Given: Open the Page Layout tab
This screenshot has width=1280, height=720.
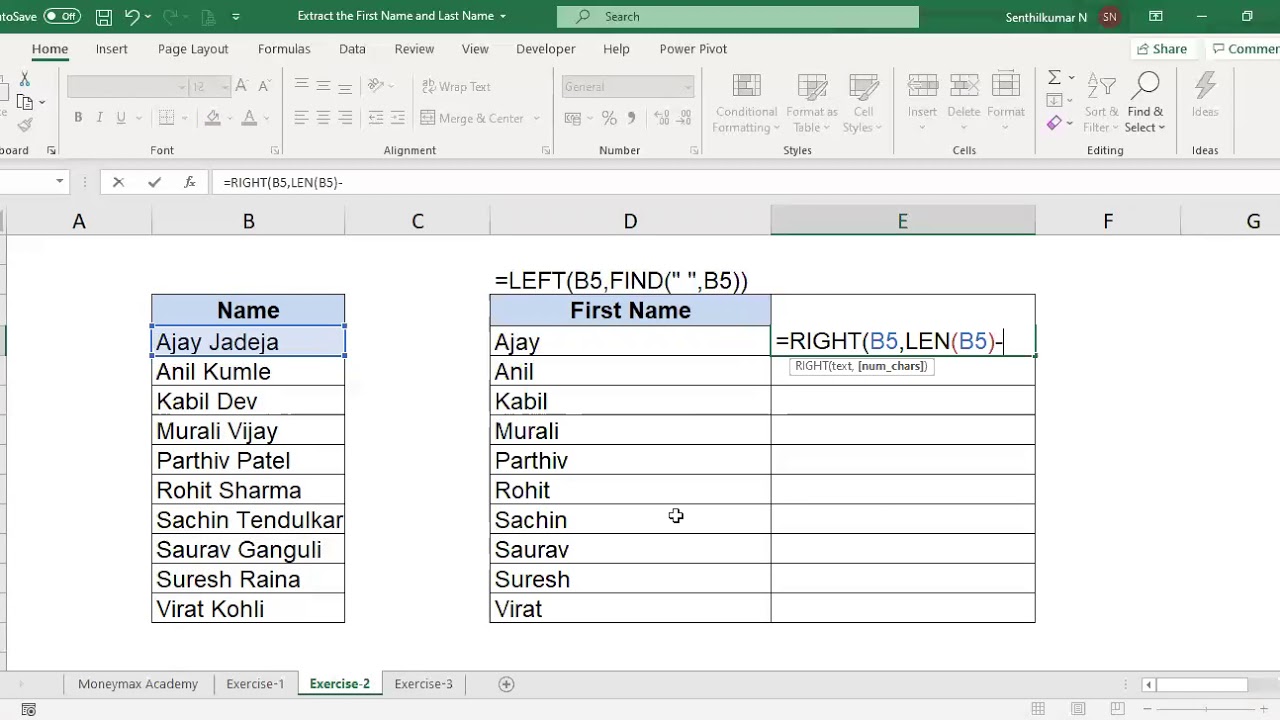Looking at the screenshot, I should point(193,48).
